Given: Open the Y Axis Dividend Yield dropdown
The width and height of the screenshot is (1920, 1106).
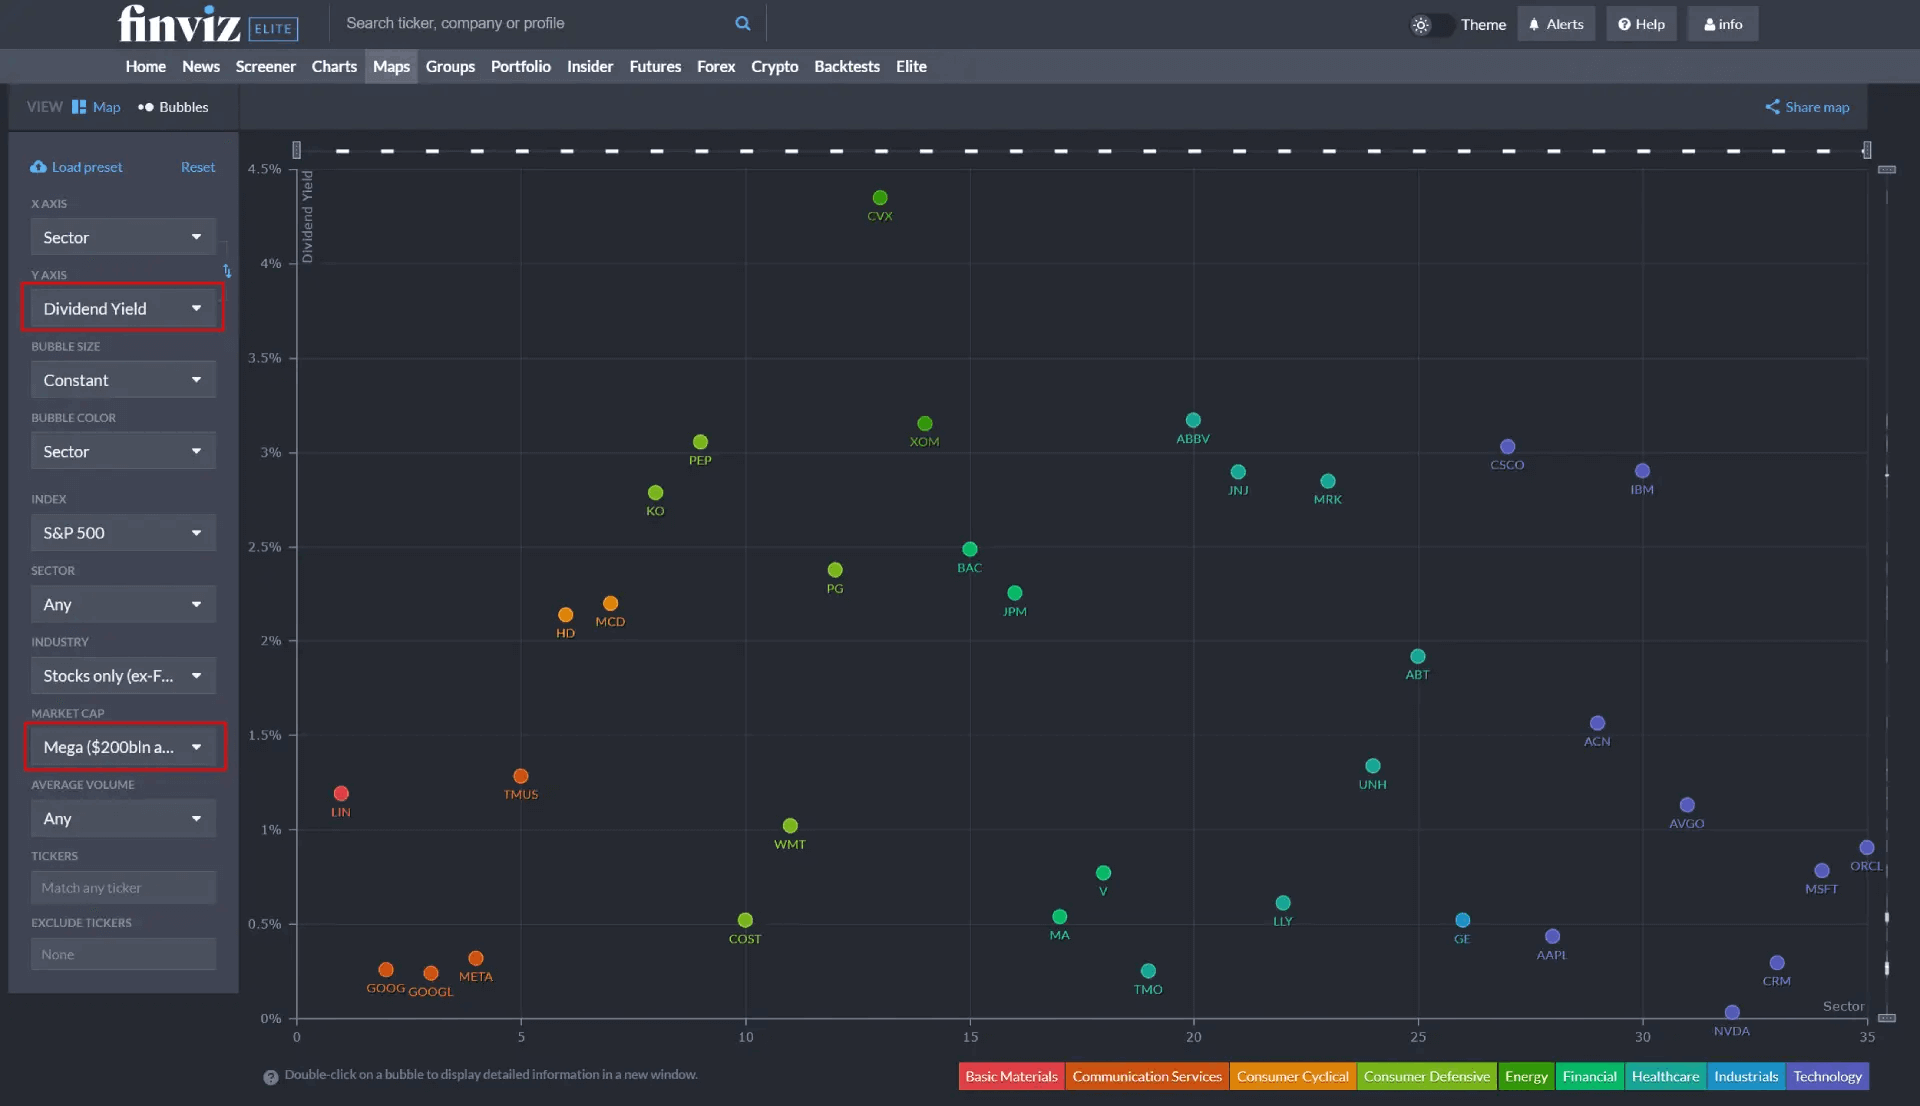Looking at the screenshot, I should point(123,308).
